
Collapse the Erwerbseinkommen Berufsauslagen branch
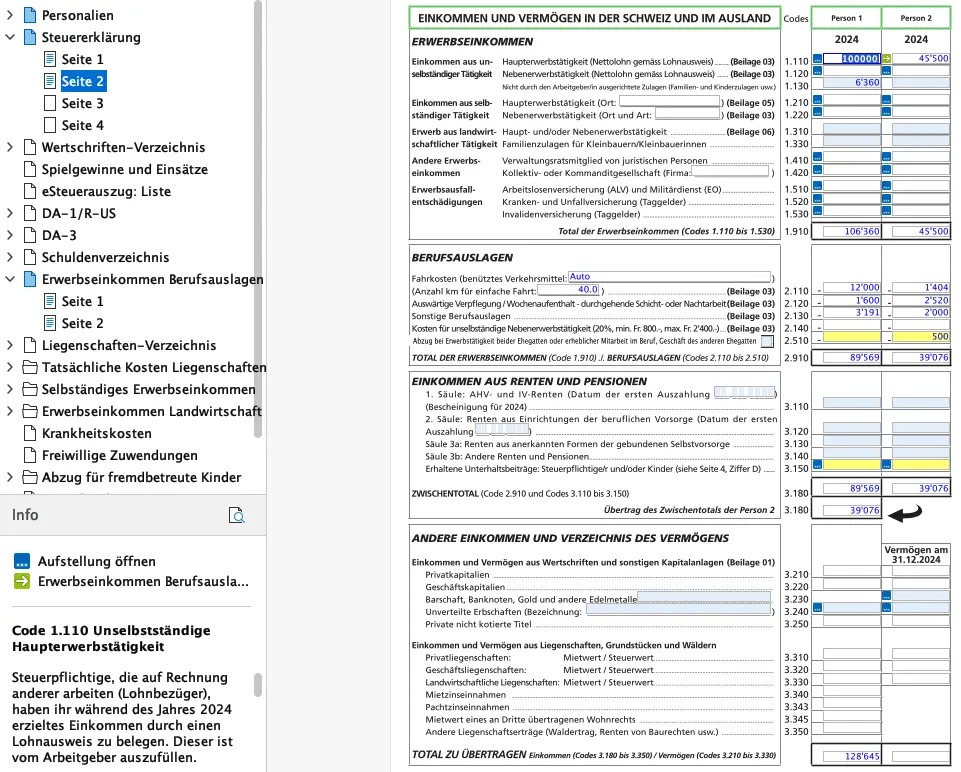10,279
